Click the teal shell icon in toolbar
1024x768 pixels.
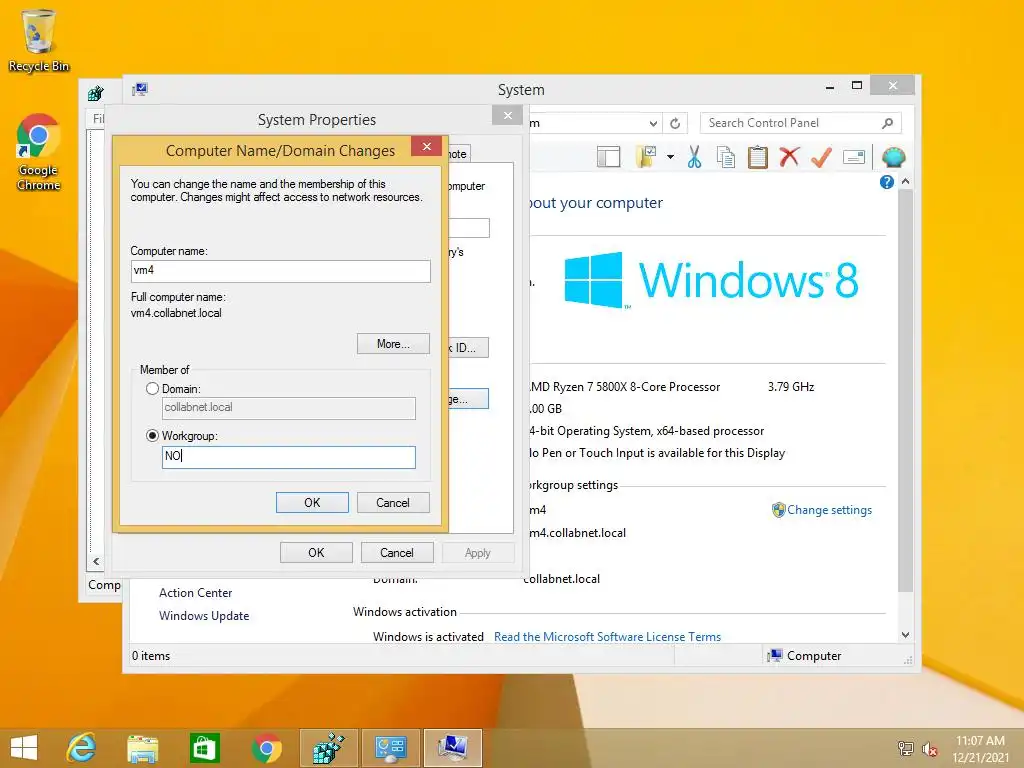click(893, 157)
